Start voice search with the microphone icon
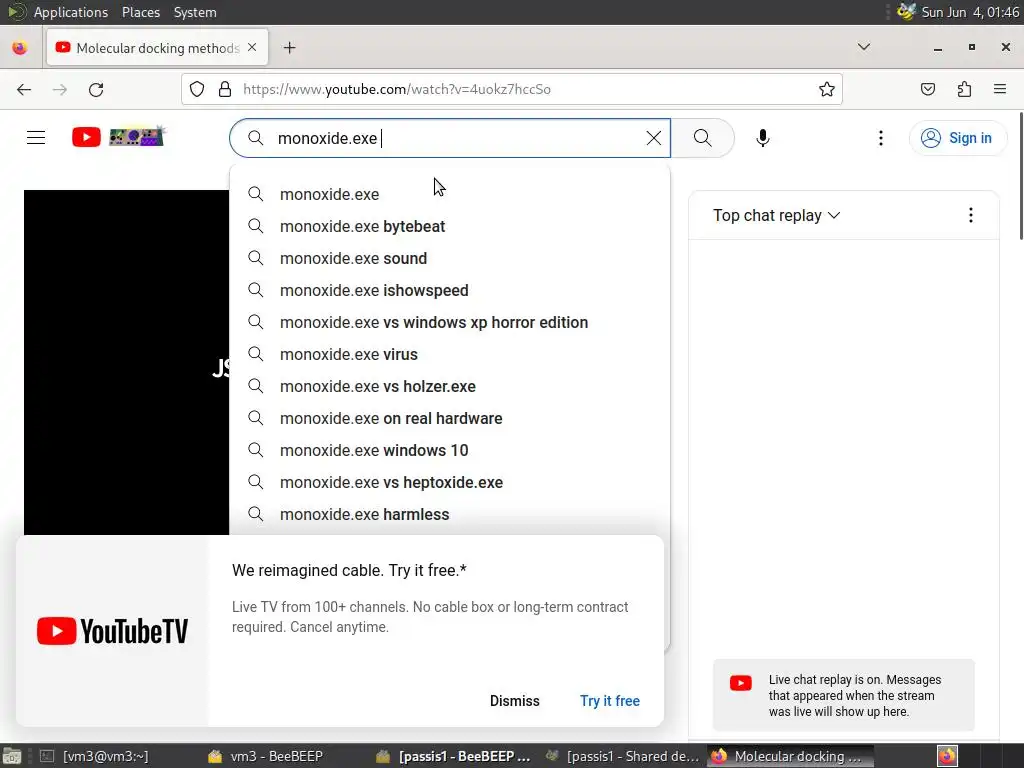1024x768 pixels. [762, 138]
